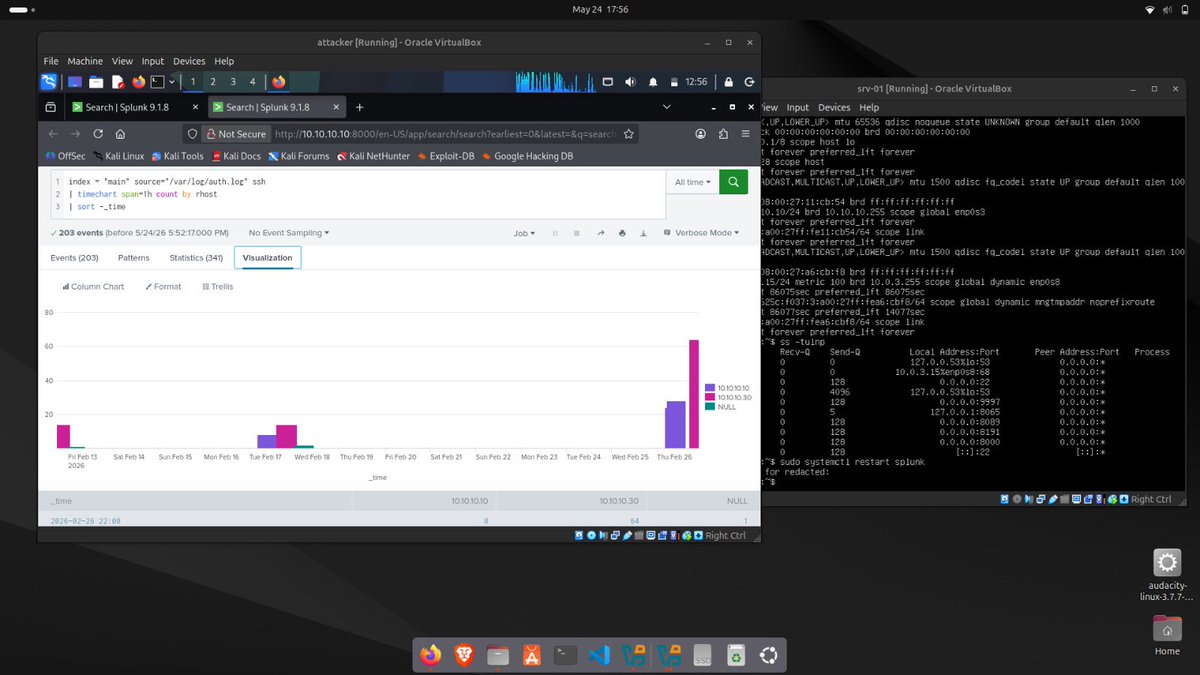Open the Ubuntu Show Applications button
The width and height of the screenshot is (1200, 675).
(x=769, y=655)
